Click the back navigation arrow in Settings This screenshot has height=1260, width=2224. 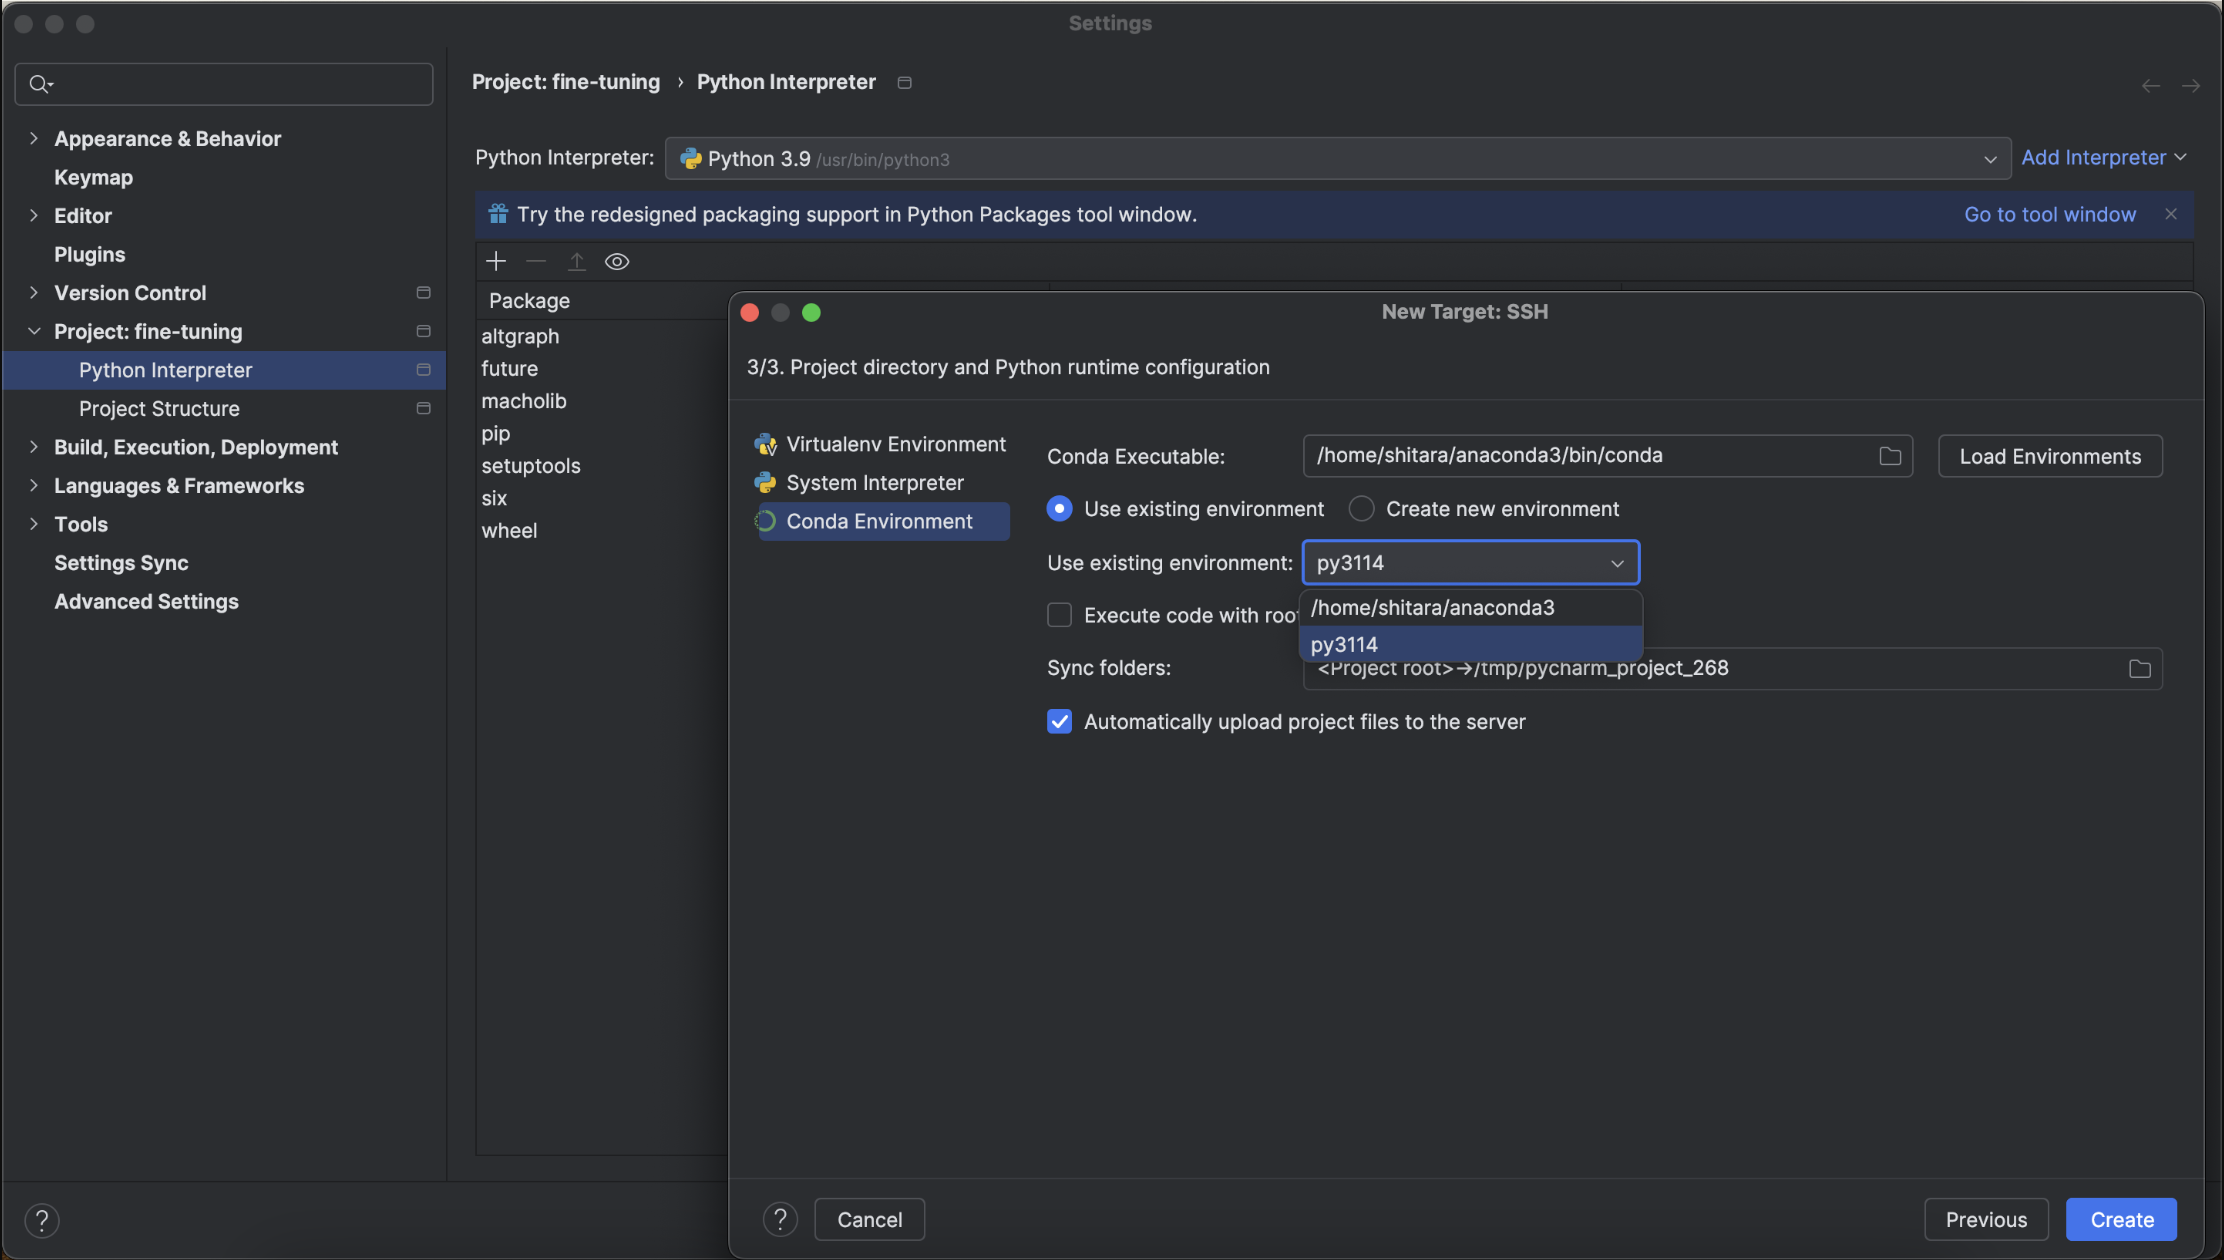[2150, 86]
